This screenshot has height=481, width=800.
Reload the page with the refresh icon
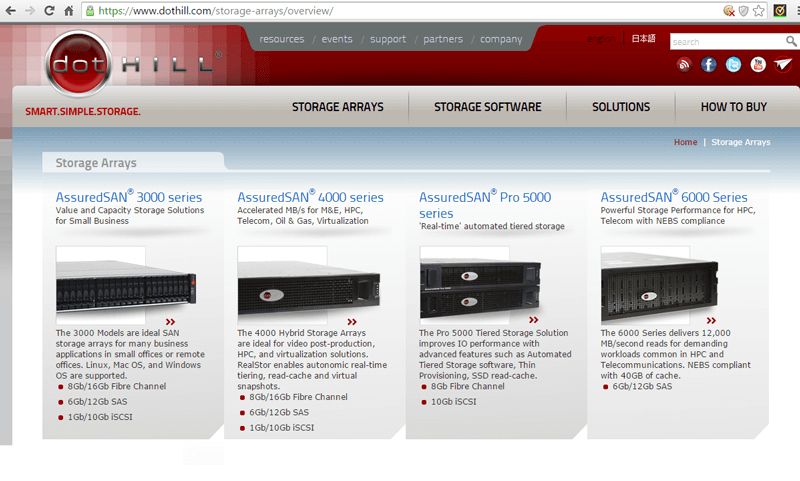tap(49, 10)
